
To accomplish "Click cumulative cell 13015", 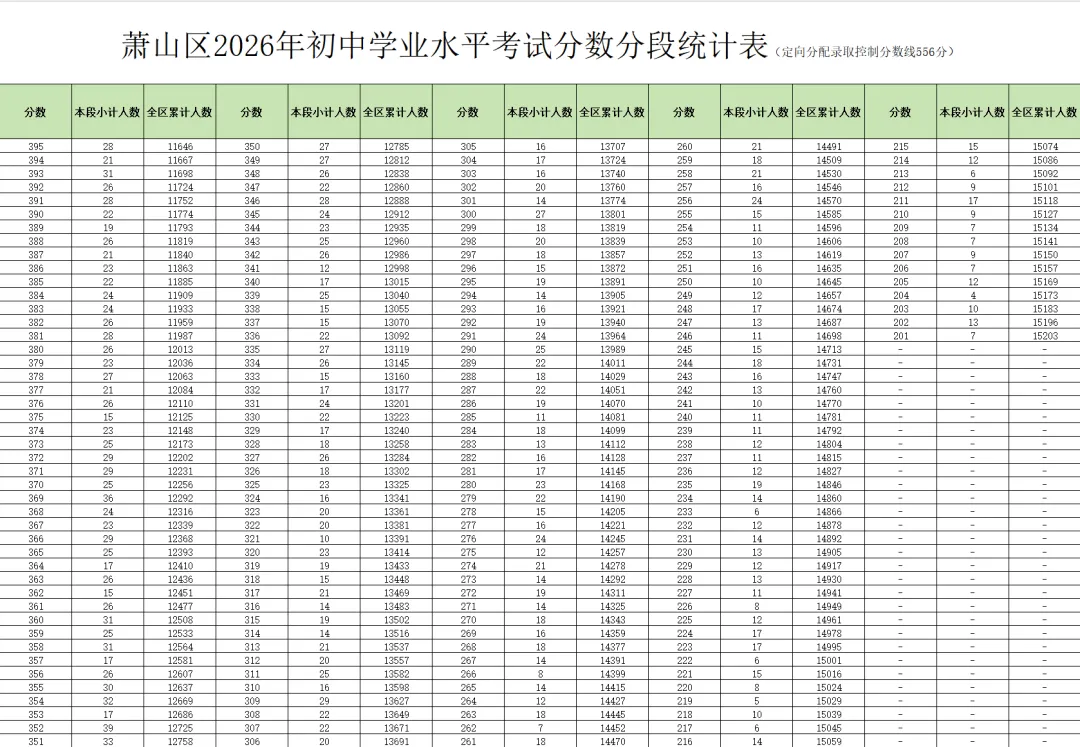I will tap(397, 282).
